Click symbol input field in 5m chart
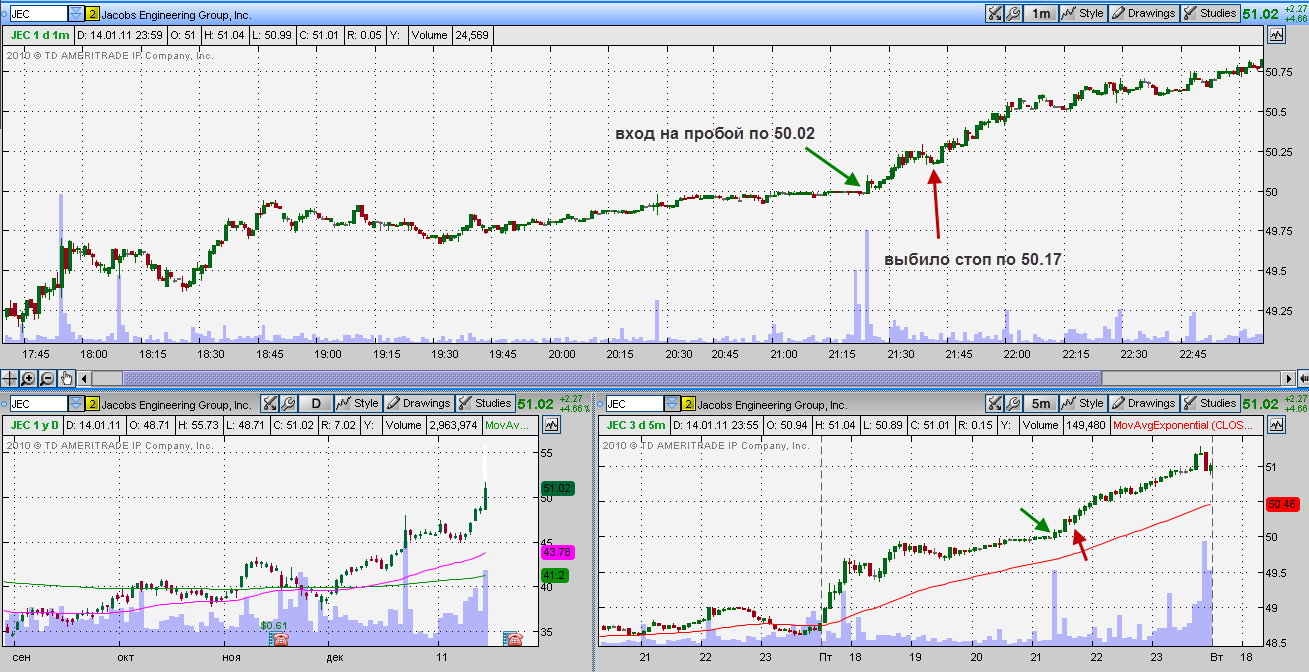 point(634,404)
